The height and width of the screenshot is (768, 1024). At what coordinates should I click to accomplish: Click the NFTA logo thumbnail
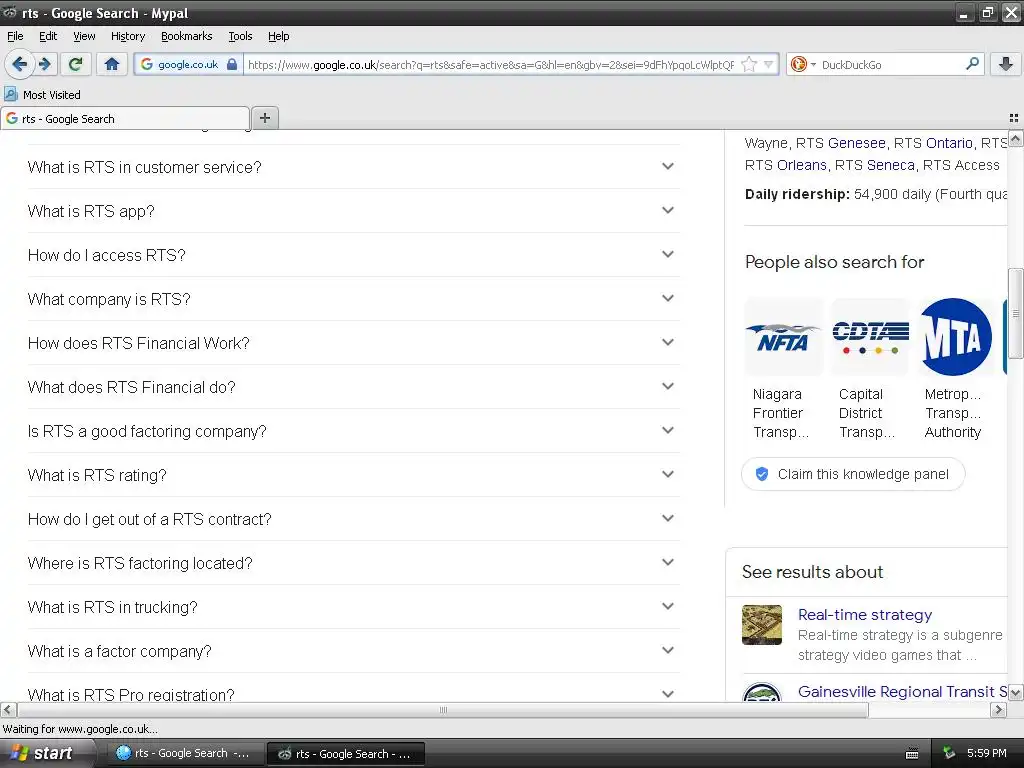(x=784, y=337)
